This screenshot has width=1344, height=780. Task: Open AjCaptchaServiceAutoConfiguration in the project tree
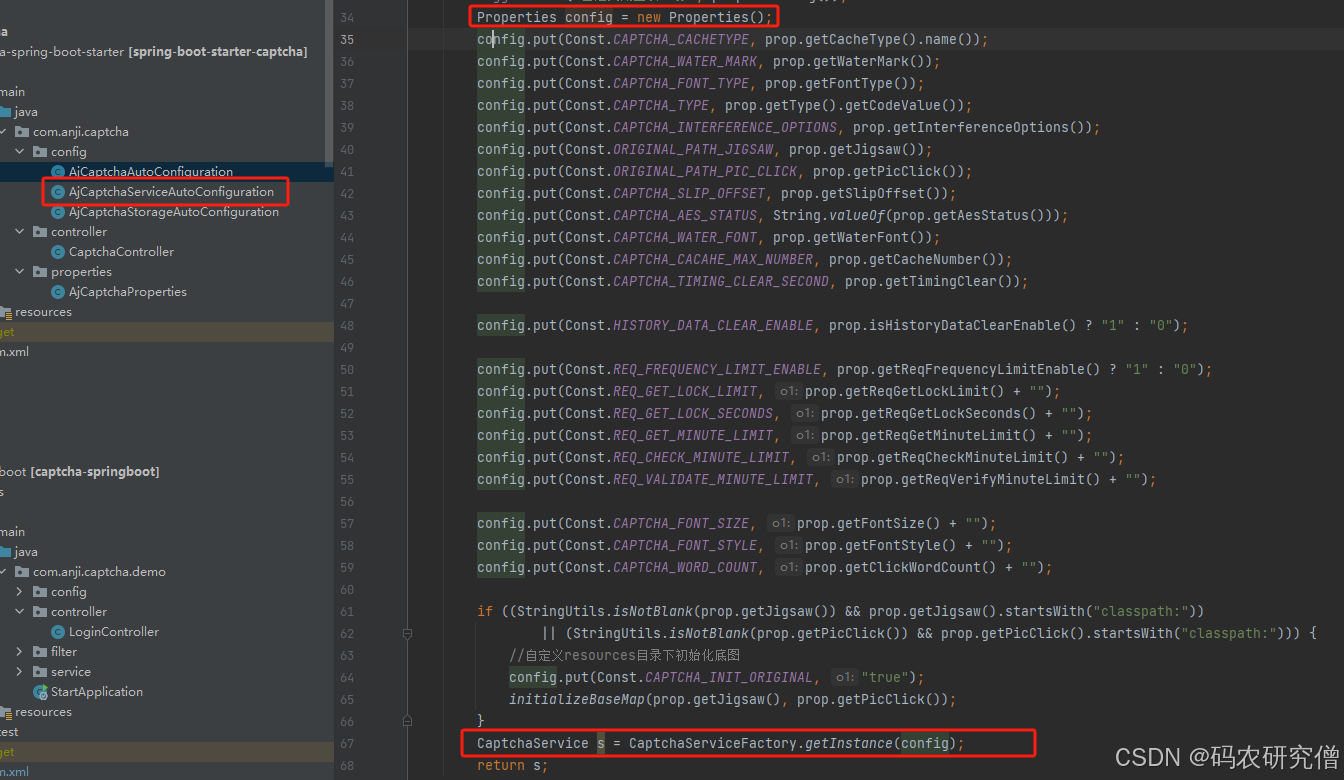pyautogui.click(x=171, y=192)
